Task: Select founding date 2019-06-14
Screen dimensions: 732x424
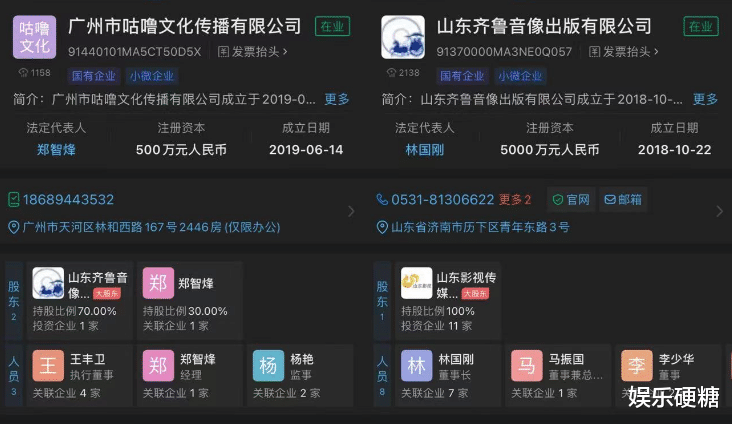Action: pyautogui.click(x=306, y=150)
